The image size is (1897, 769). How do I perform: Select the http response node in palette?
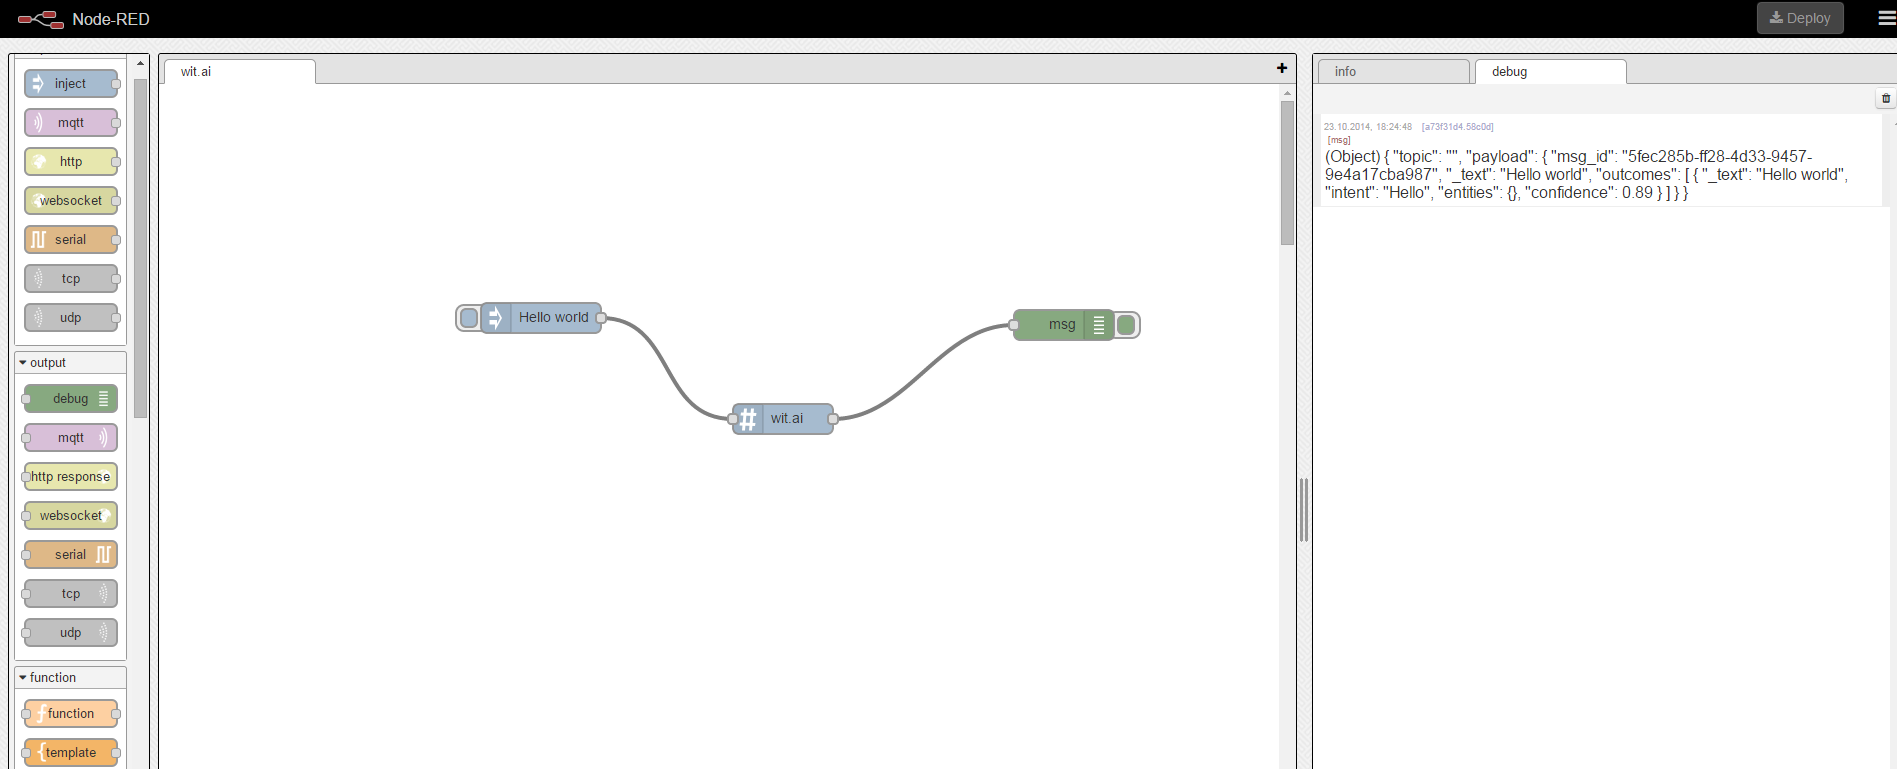pyautogui.click(x=70, y=477)
